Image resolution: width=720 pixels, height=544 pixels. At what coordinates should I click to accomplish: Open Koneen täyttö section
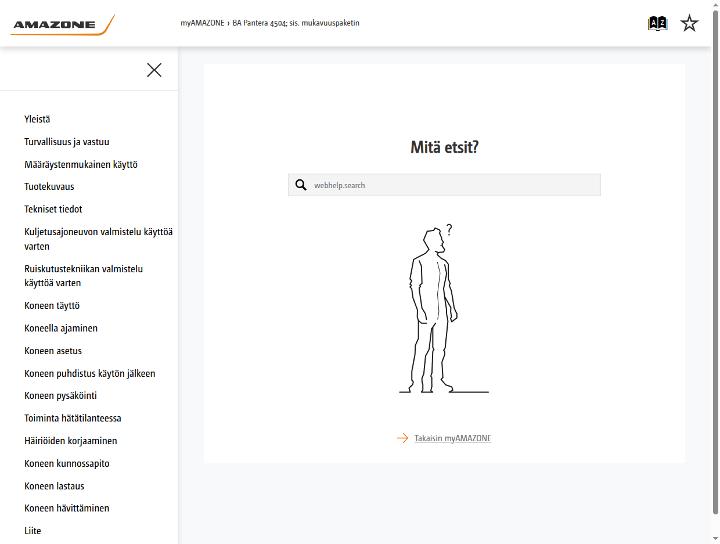pos(52,305)
